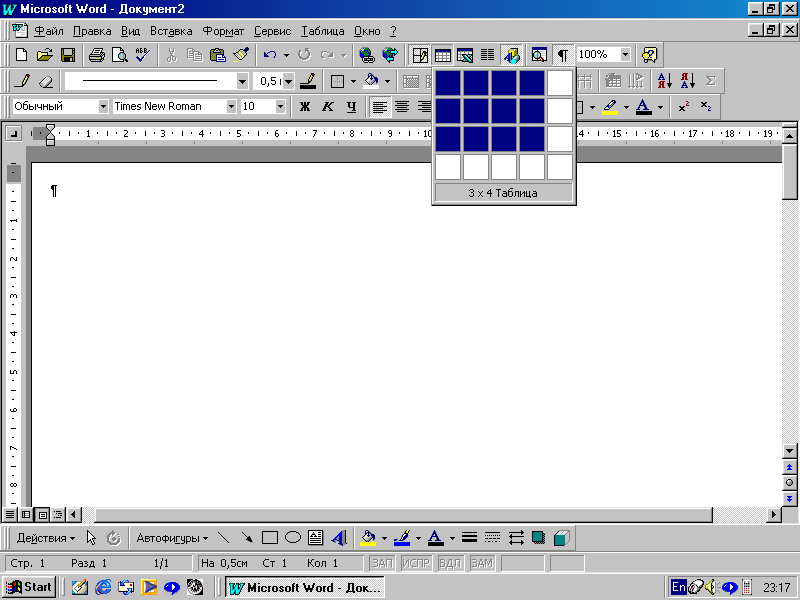The width and height of the screenshot is (800, 600).
Task: Save the document with floppy icon
Action: pos(68,55)
